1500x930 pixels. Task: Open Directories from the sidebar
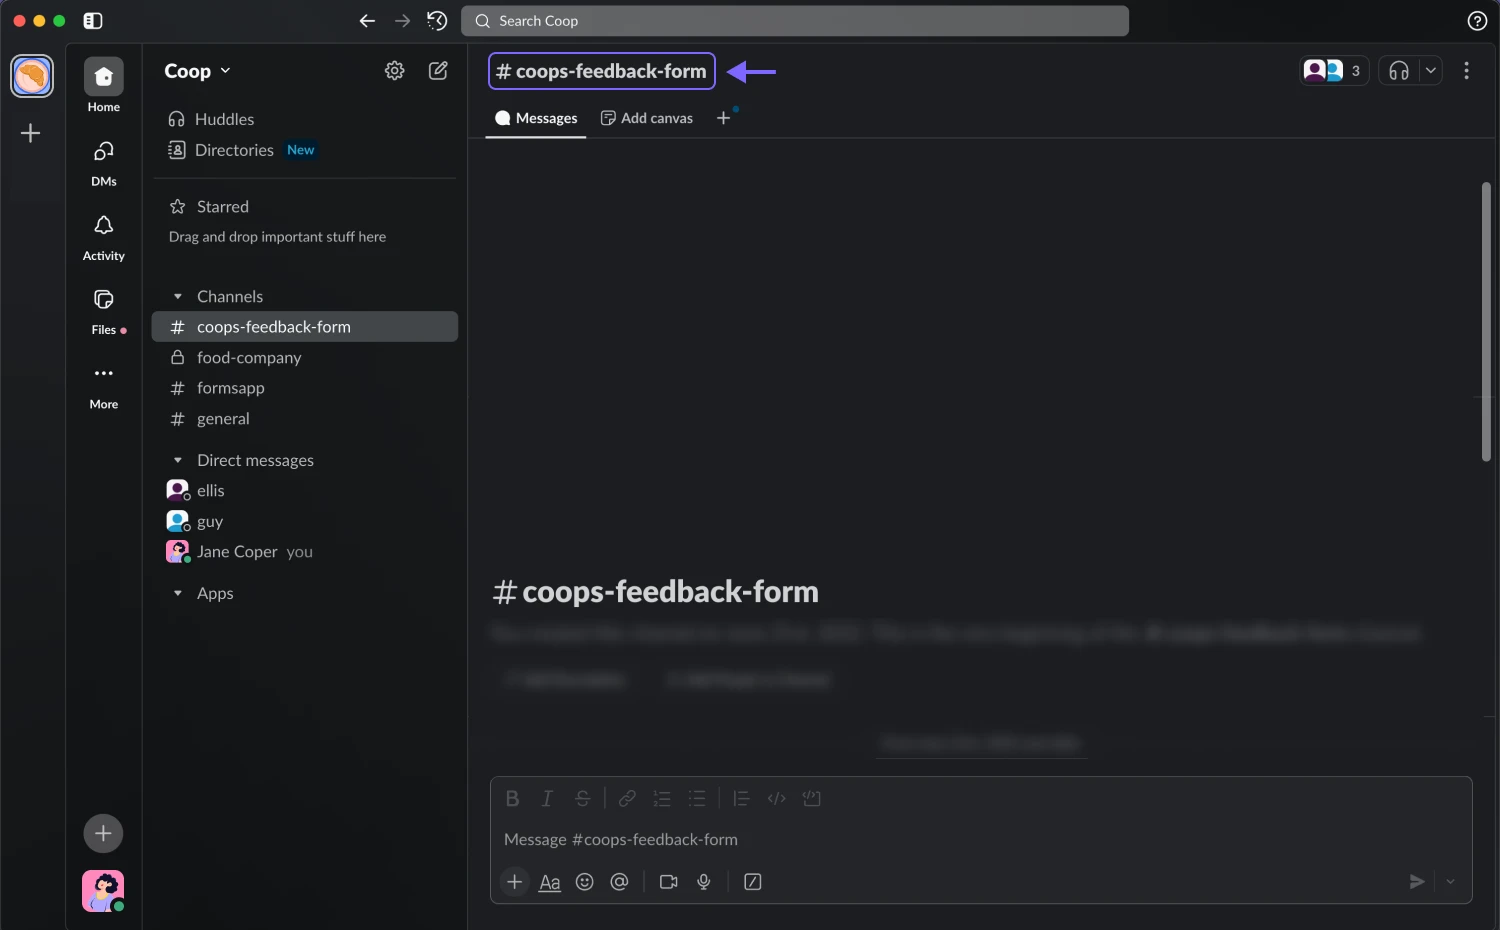pos(234,149)
